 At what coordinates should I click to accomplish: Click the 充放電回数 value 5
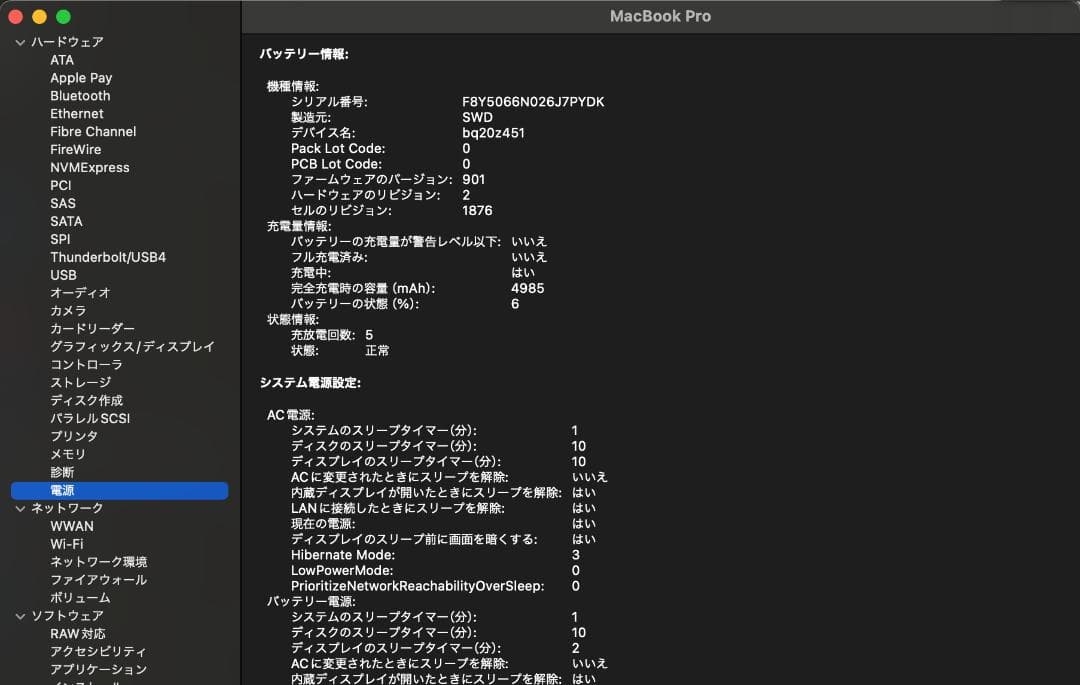click(x=369, y=335)
